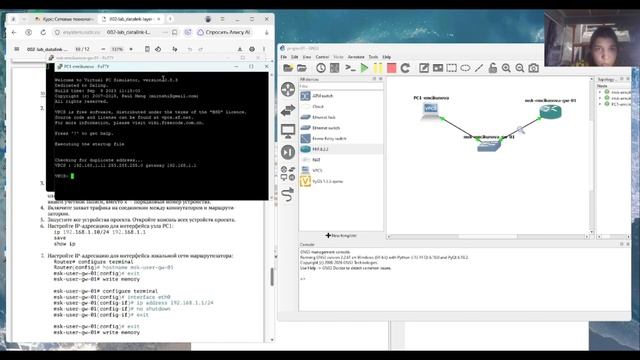Reload all nodes icon in GNS3 toolbar
The height and width of the screenshot is (360, 640).
pyautogui.click(x=405, y=68)
